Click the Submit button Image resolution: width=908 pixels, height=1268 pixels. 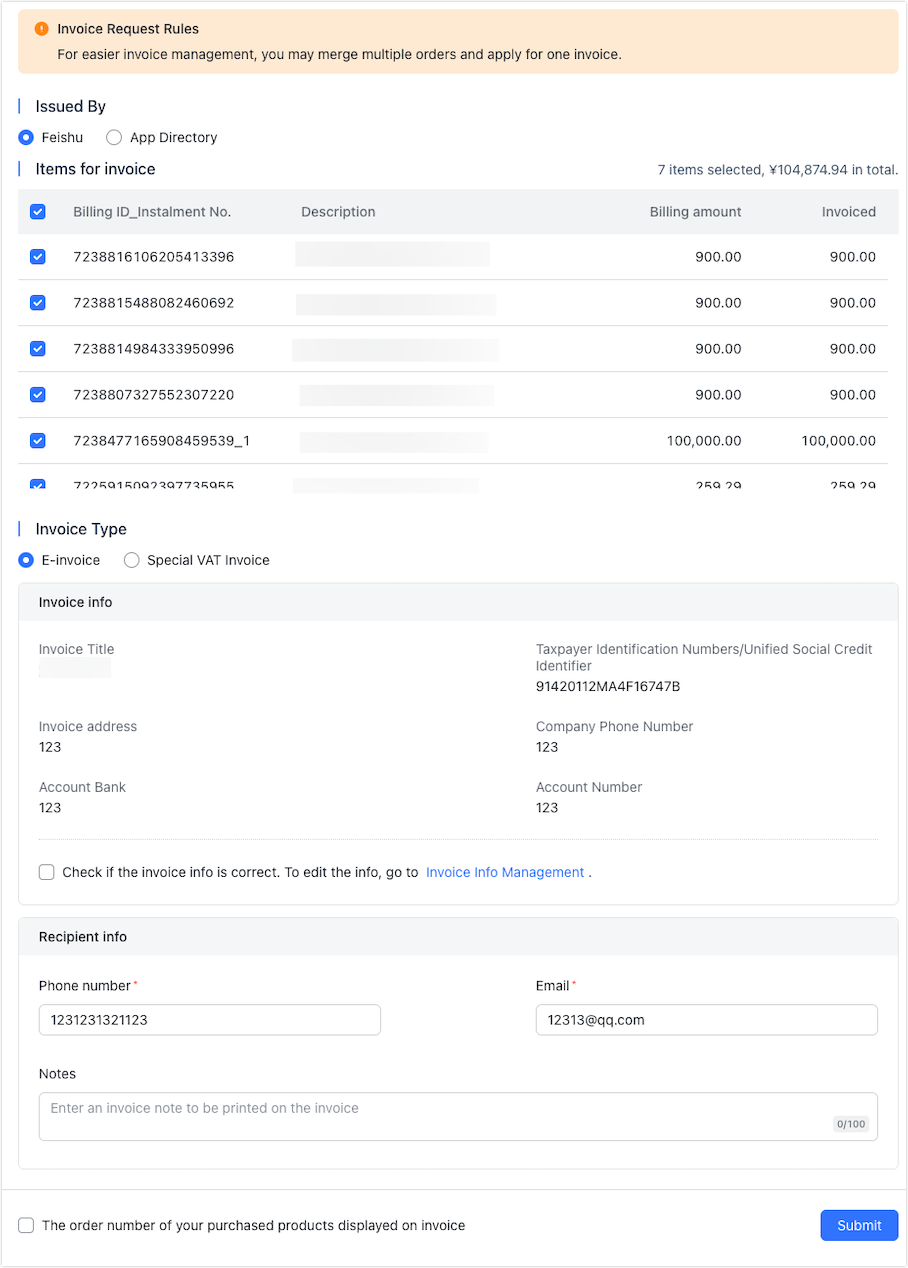[x=858, y=1225]
